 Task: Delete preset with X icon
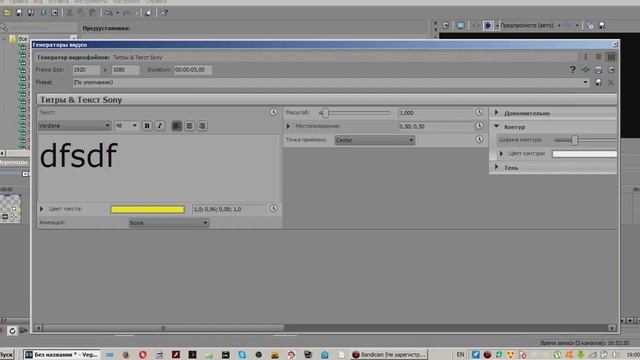coord(611,82)
